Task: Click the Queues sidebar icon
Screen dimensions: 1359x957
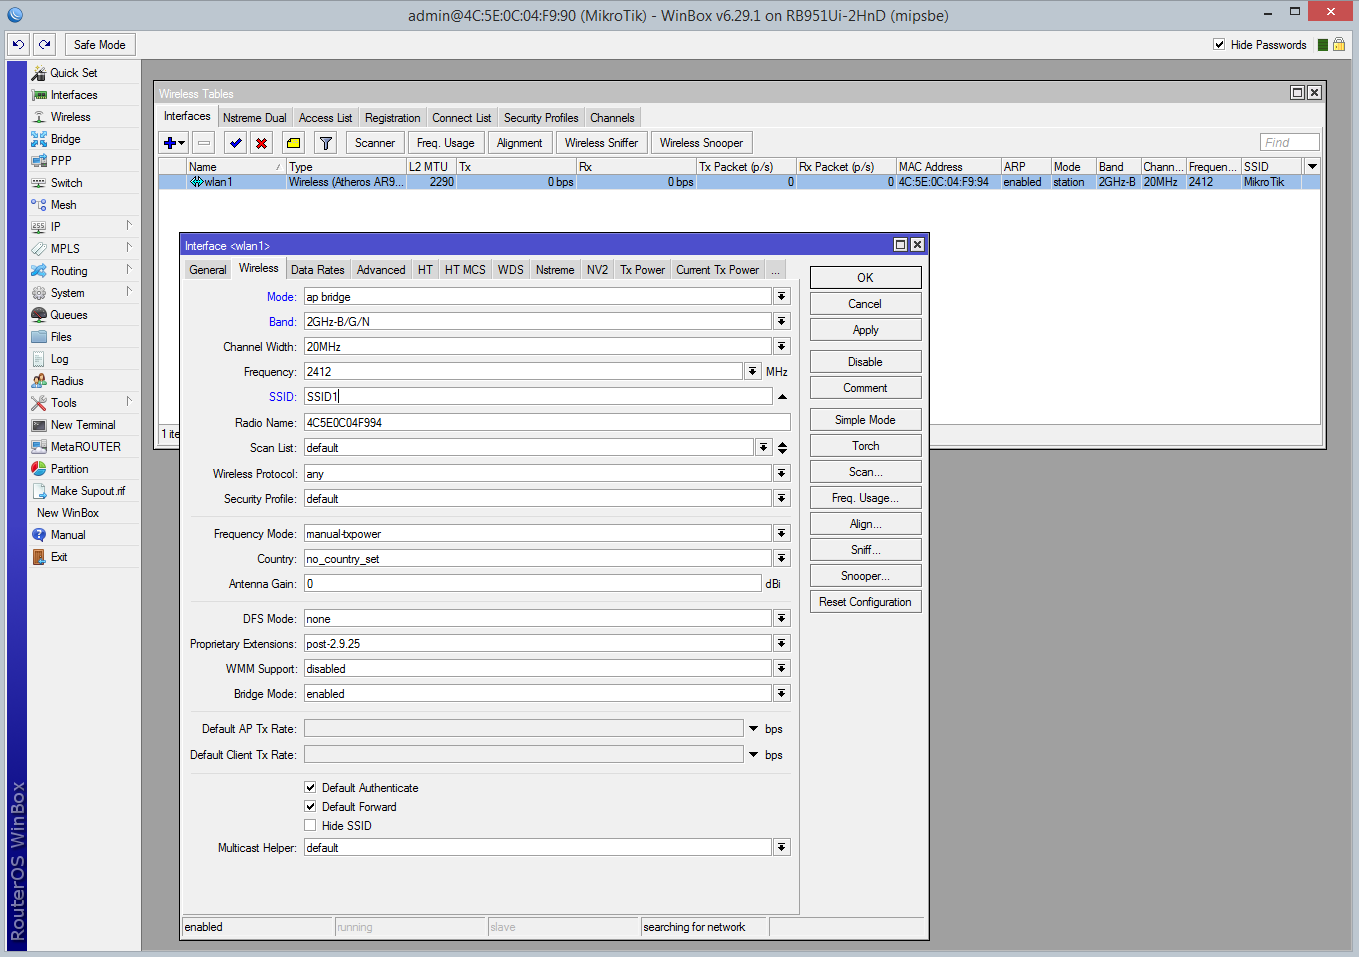Action: coord(39,315)
